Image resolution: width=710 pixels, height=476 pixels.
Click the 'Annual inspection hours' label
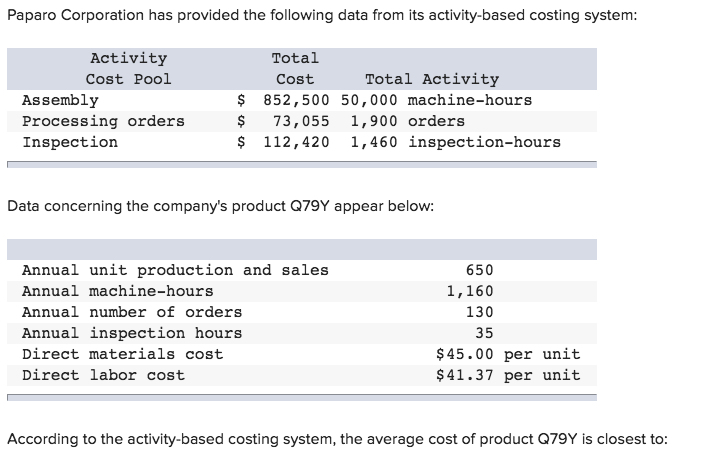[132, 333]
